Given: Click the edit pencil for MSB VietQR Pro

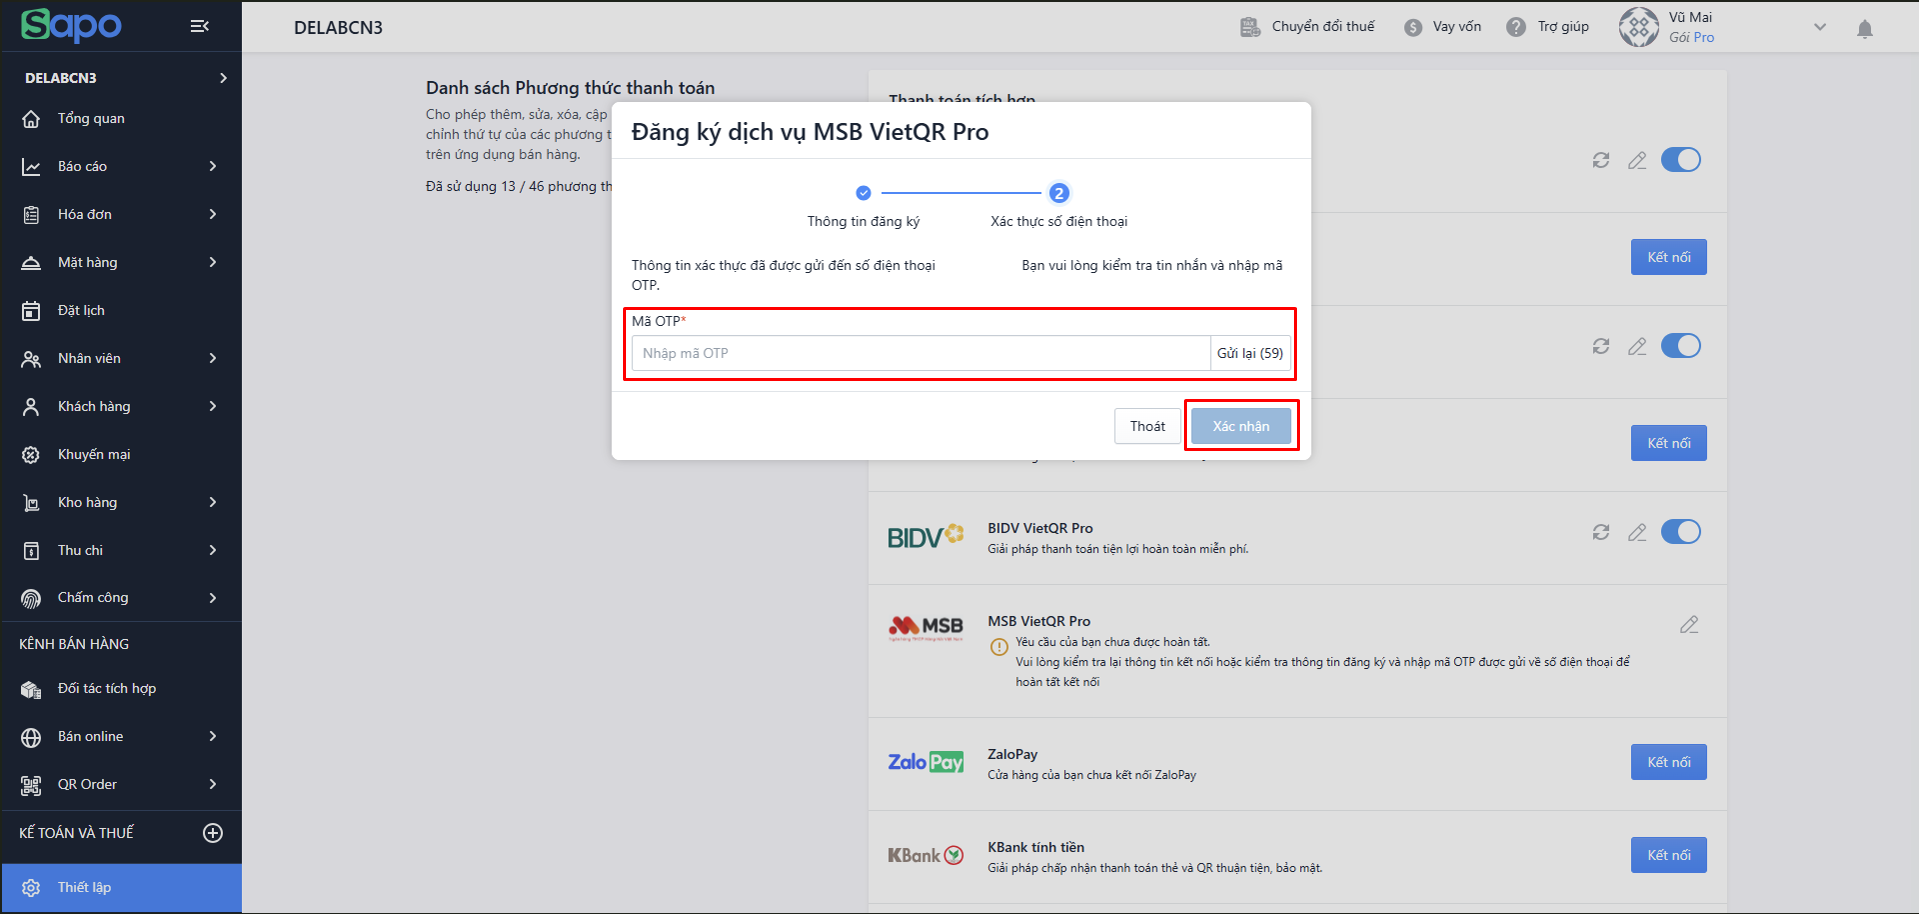Looking at the screenshot, I should coord(1689,625).
